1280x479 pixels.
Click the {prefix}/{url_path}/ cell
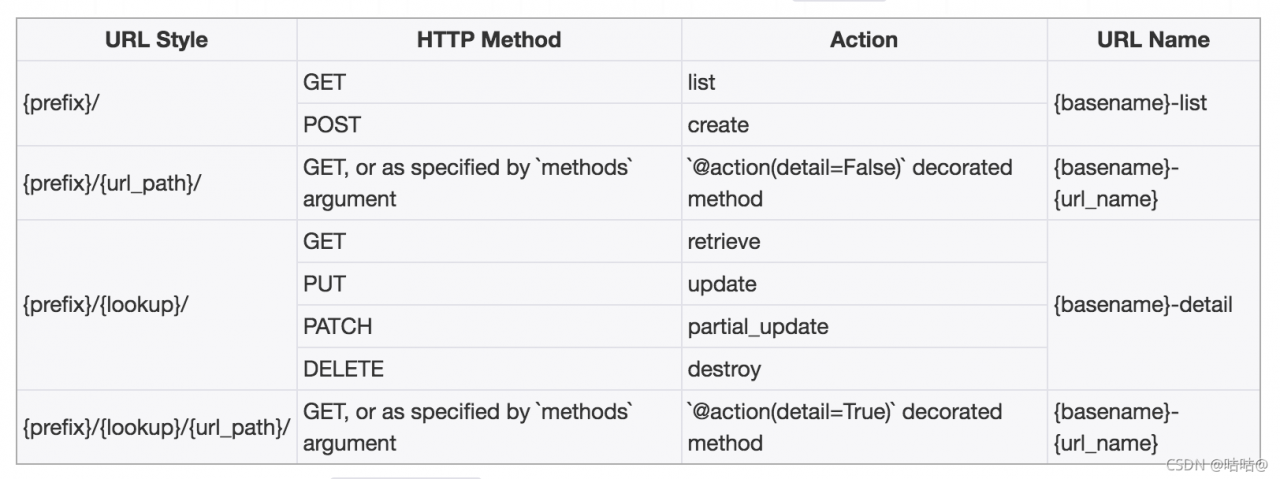point(156,183)
